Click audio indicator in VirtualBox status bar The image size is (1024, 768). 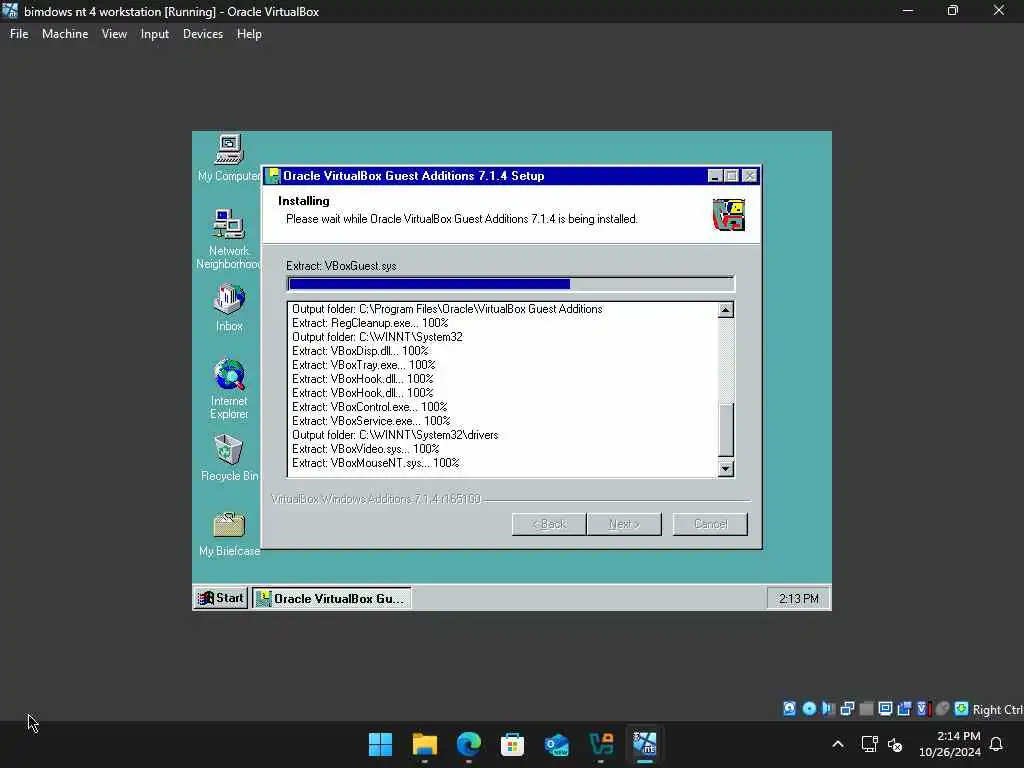[x=828, y=709]
